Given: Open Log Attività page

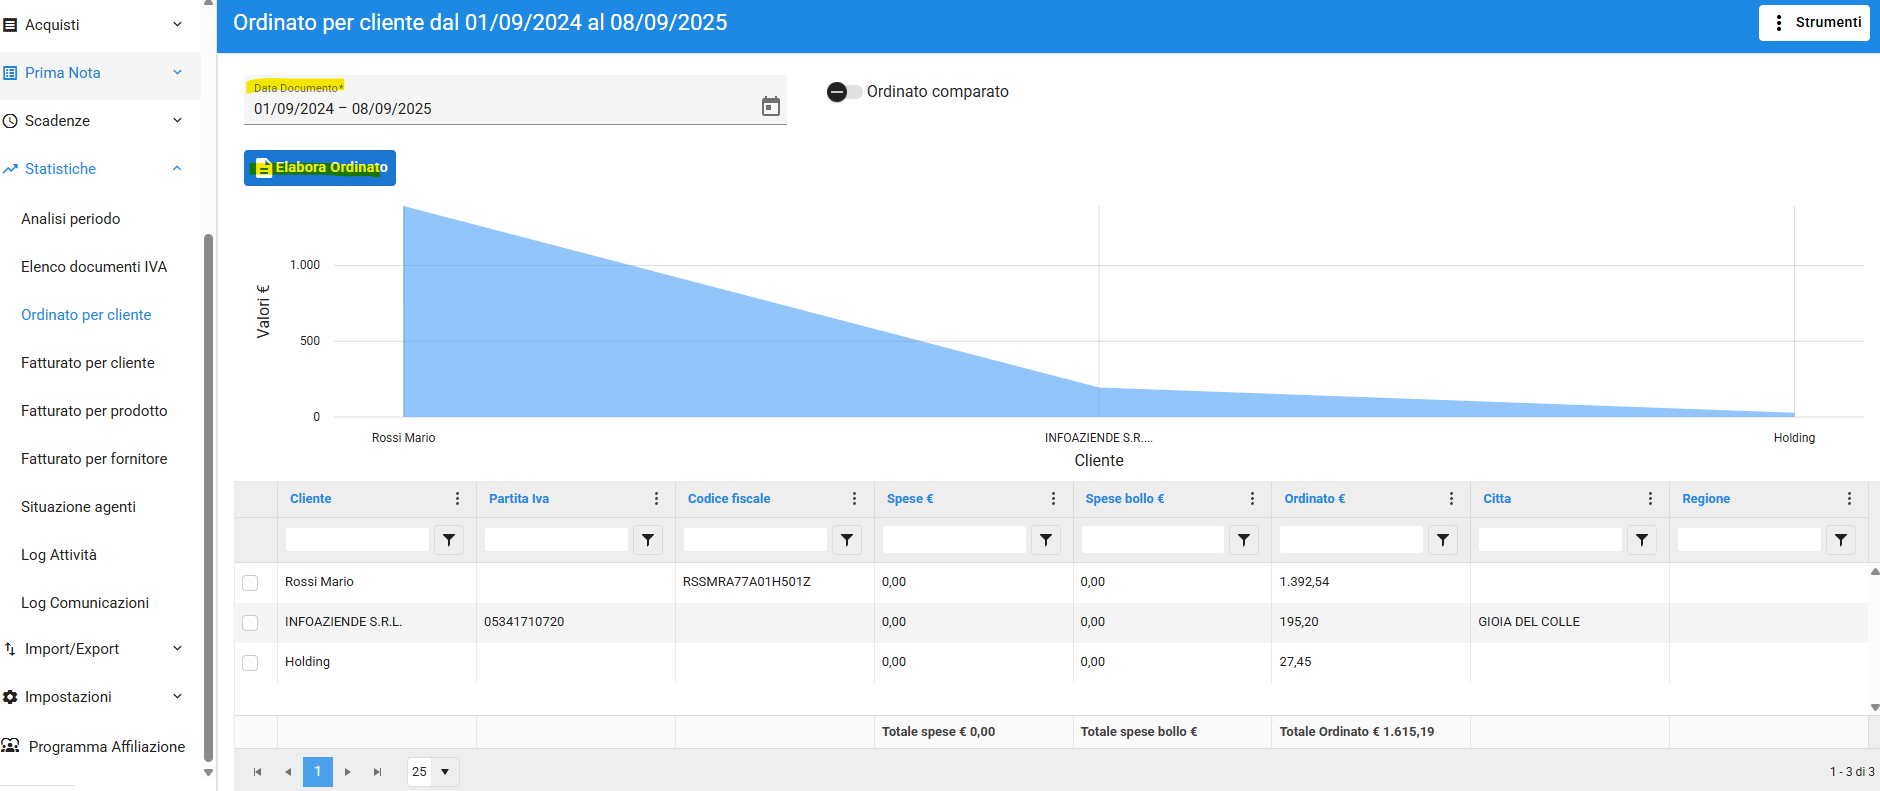Looking at the screenshot, I should [x=59, y=555].
